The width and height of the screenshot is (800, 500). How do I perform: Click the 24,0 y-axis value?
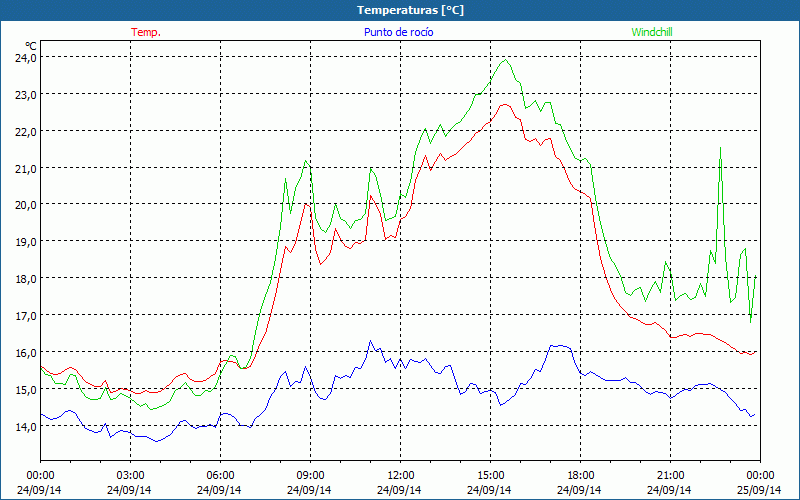[26, 58]
